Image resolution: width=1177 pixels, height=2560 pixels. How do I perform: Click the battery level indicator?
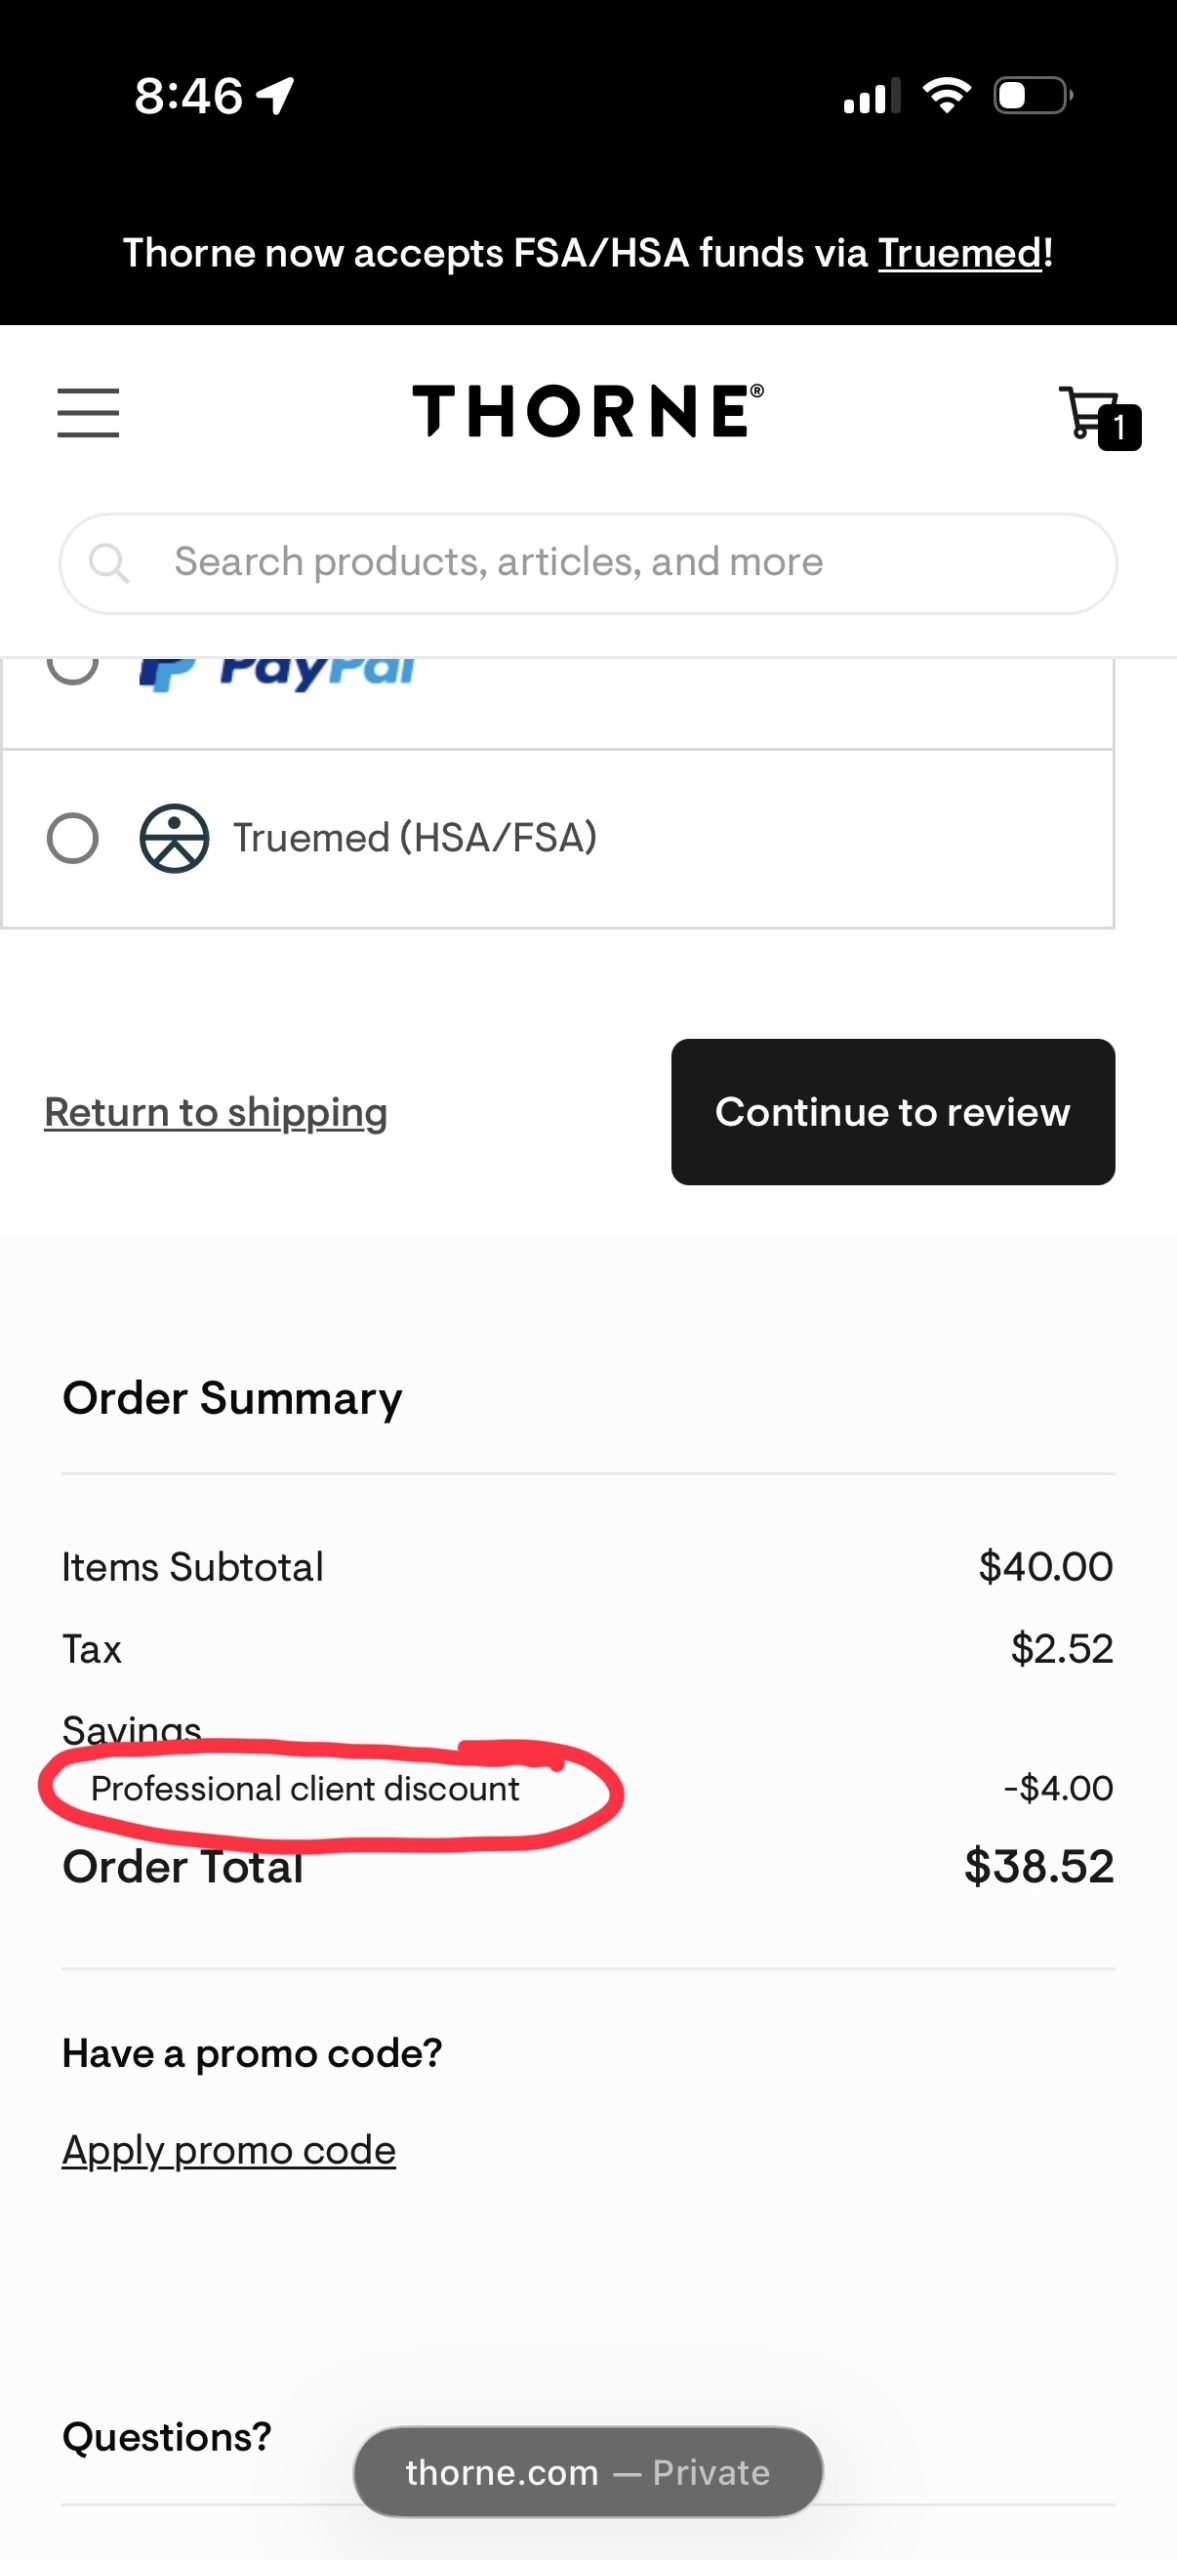(1031, 94)
